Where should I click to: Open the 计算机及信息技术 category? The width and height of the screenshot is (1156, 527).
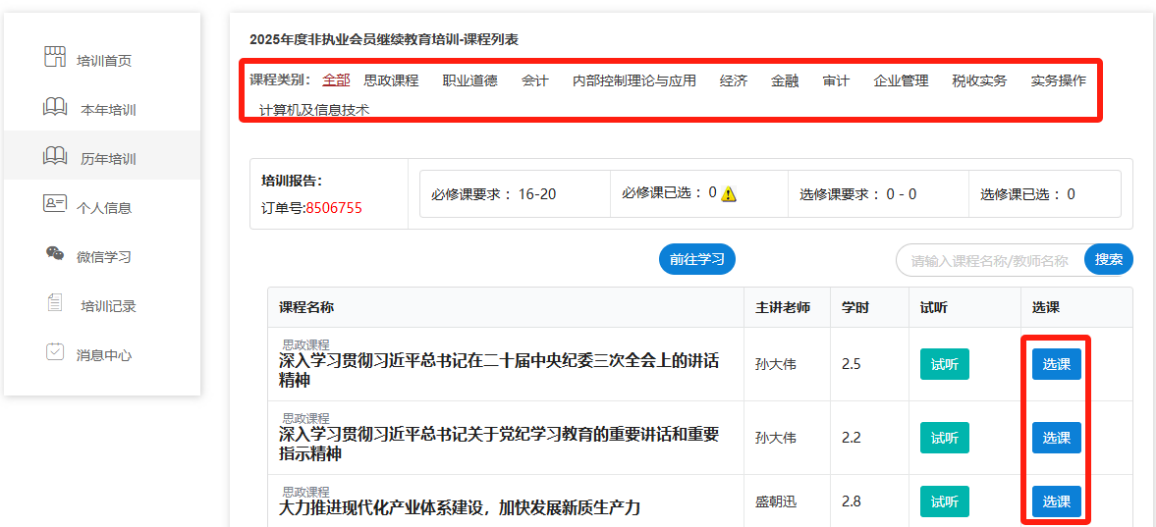(x=314, y=110)
